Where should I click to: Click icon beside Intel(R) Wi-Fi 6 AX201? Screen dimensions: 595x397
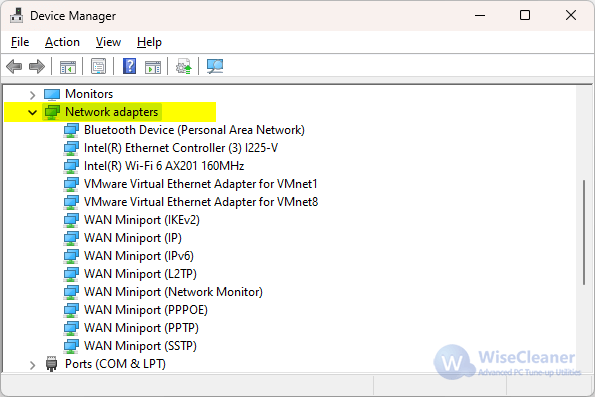[x=71, y=166]
